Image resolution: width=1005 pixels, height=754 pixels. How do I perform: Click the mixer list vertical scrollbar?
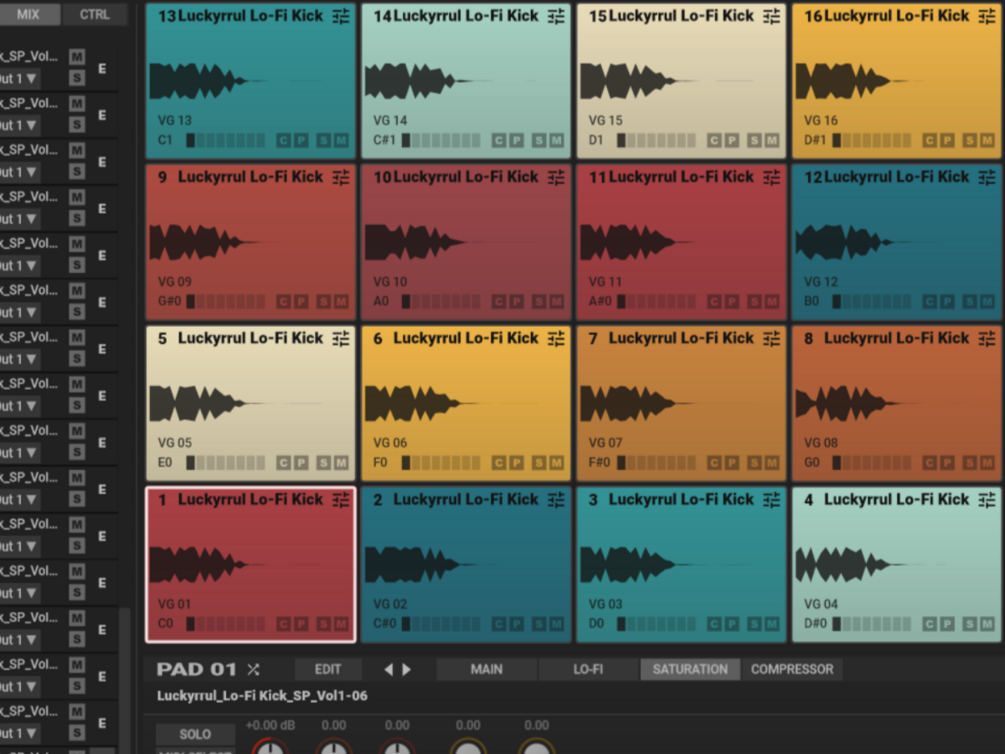point(125,680)
